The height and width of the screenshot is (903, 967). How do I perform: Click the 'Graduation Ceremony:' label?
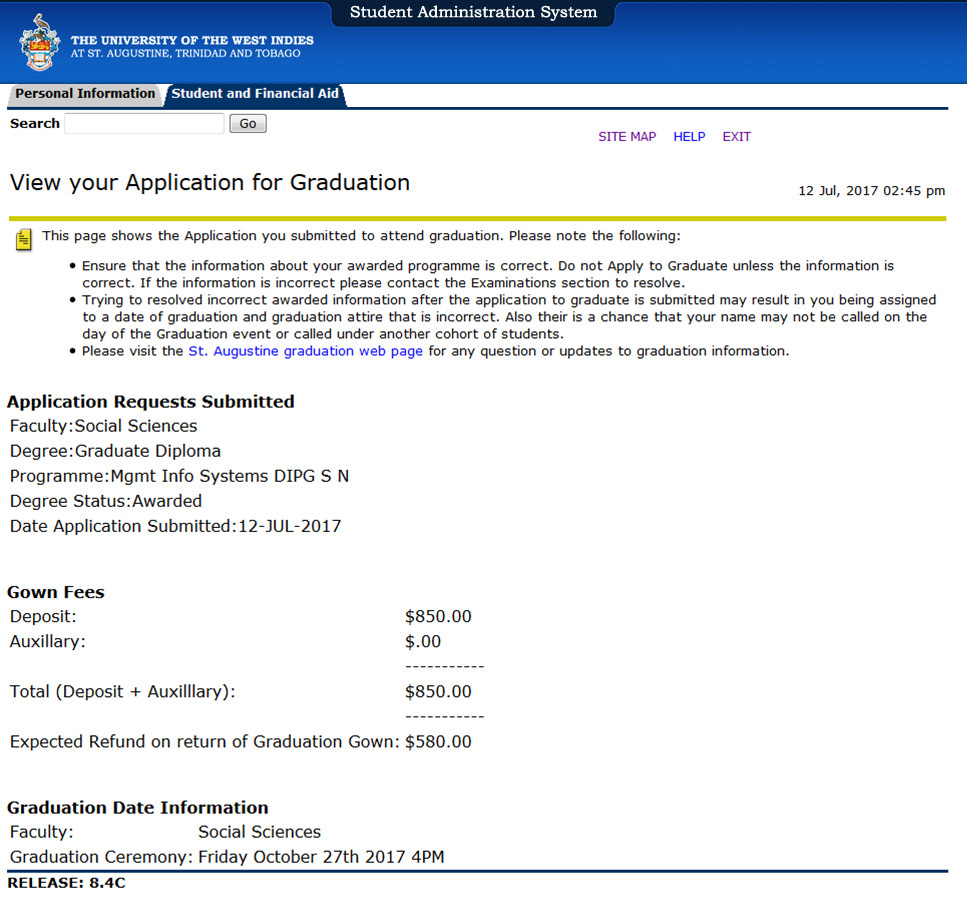102,857
